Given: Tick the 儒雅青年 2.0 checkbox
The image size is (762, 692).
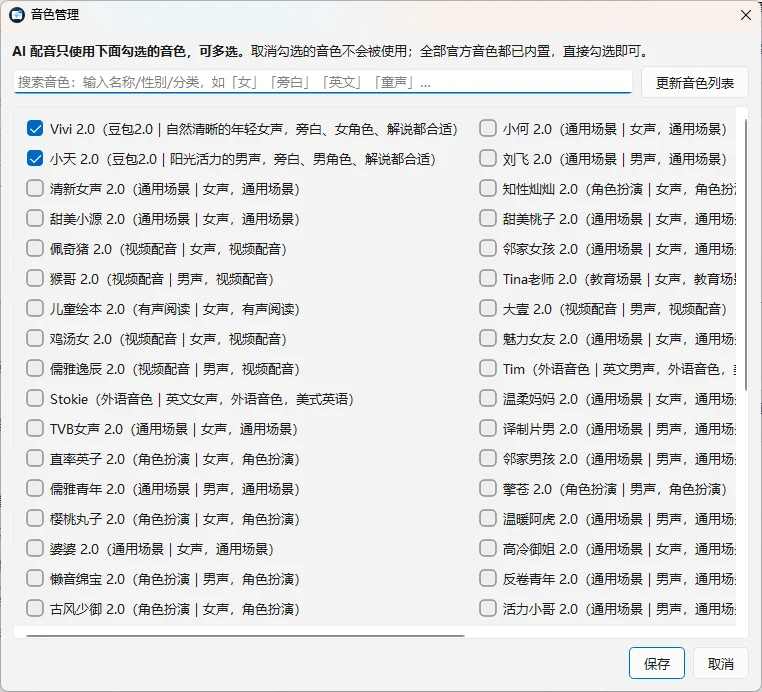Looking at the screenshot, I should coord(35,489).
